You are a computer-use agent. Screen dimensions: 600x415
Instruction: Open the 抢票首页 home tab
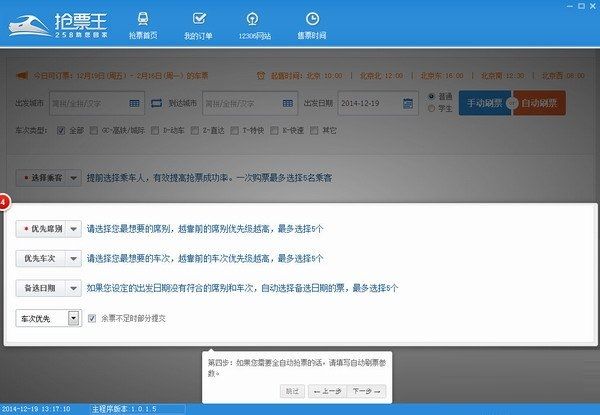pyautogui.click(x=143, y=26)
